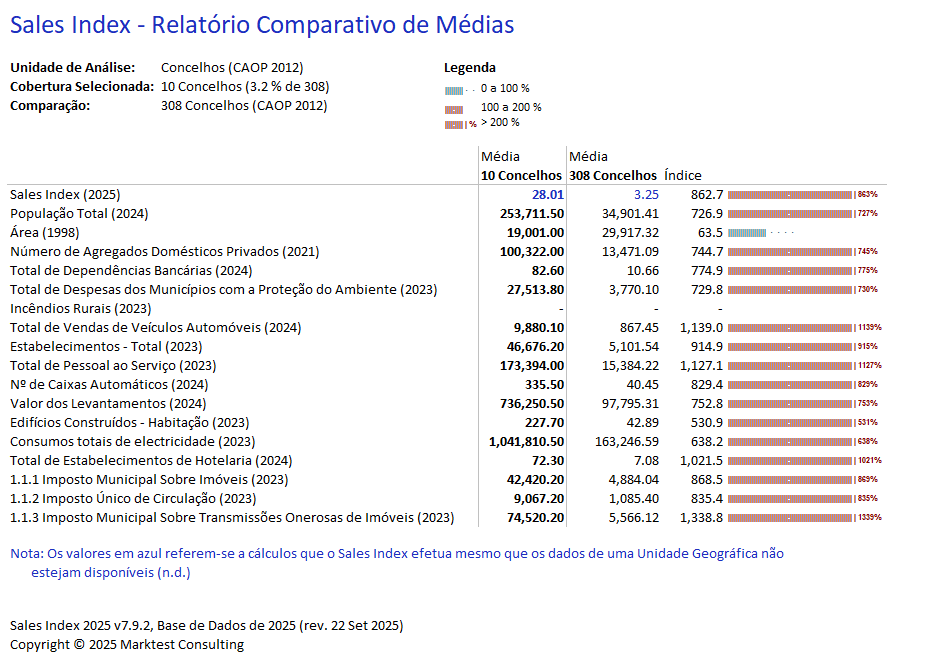Image resolution: width=936 pixels, height=657 pixels.
Task: Click the Legenda heading
Action: tap(470, 68)
